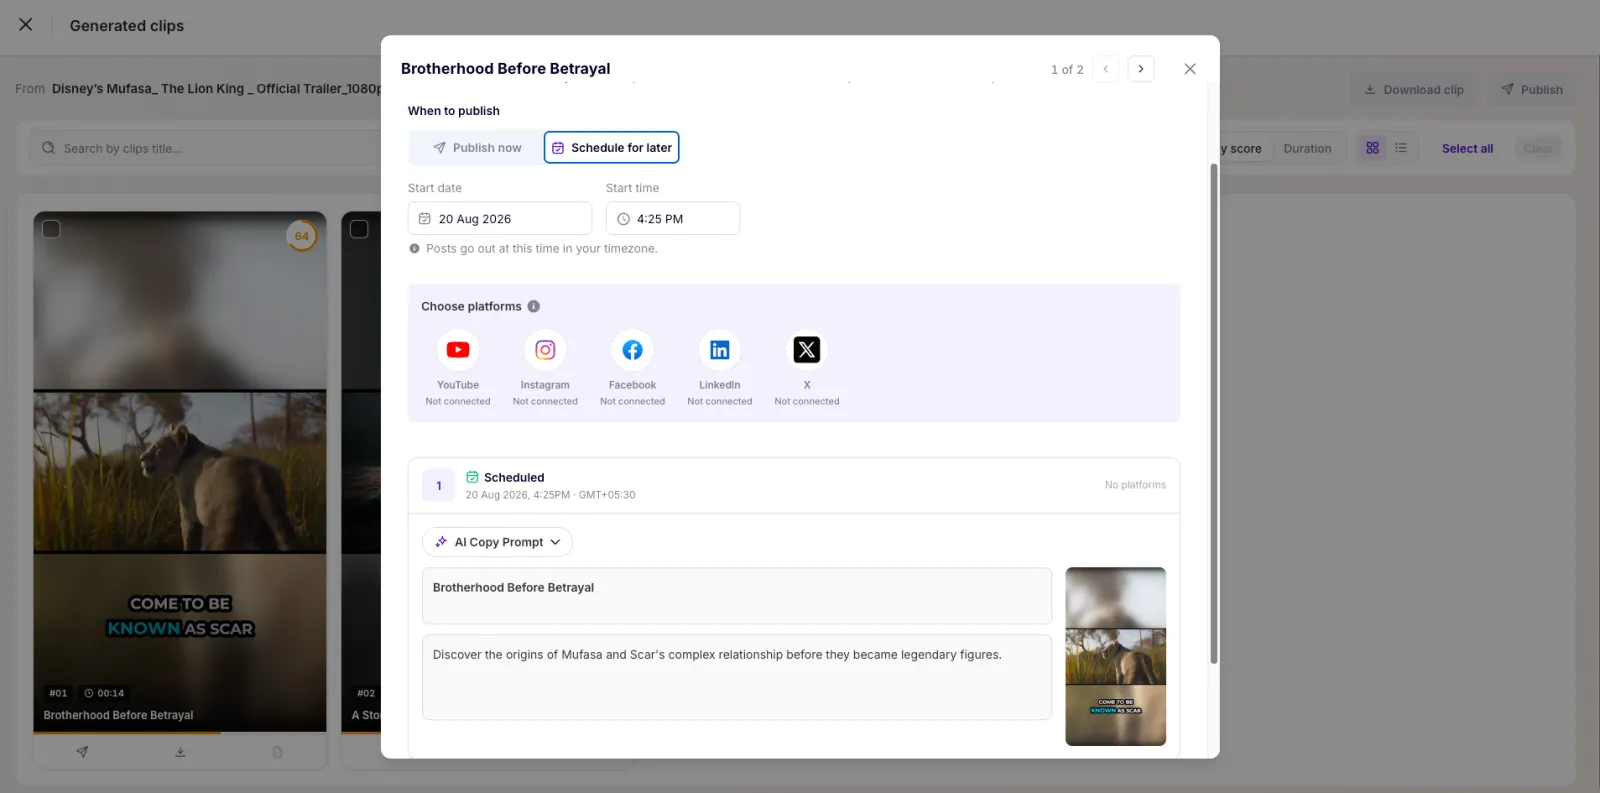Edit the post description text area
Viewport: 1600px width, 793px height.
pyautogui.click(x=737, y=677)
